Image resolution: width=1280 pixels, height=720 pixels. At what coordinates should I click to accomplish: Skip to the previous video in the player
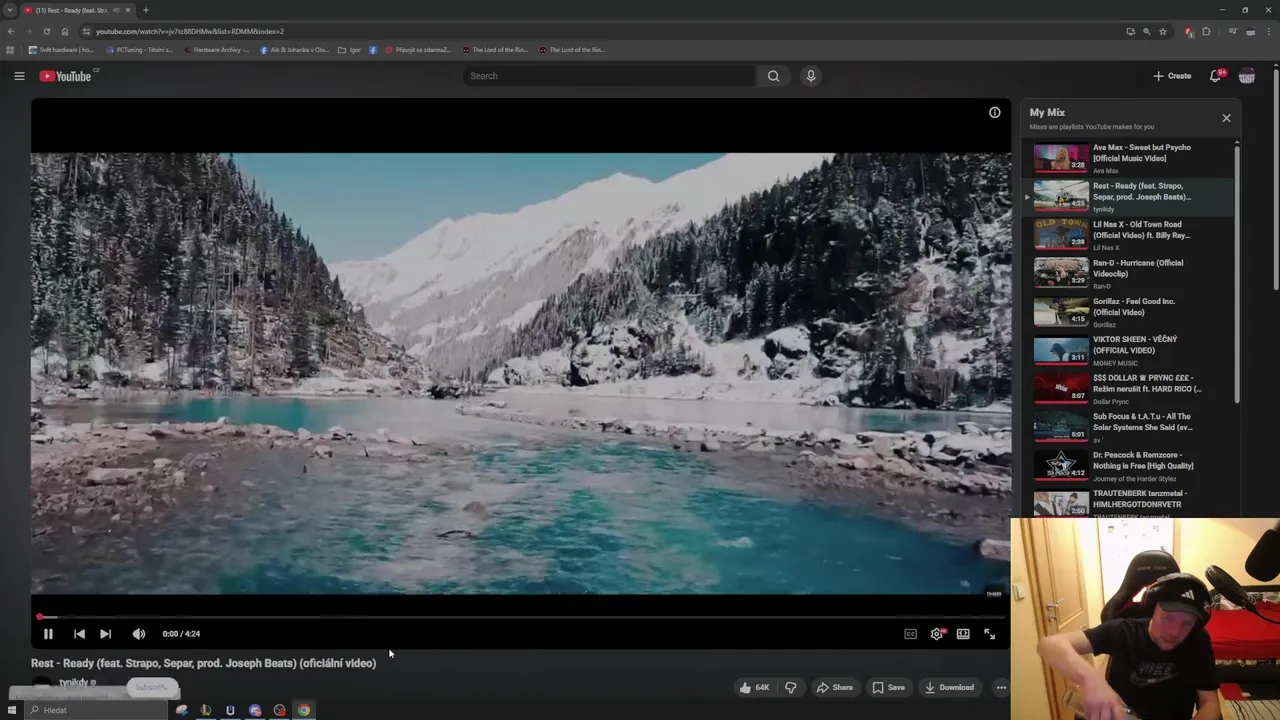(79, 634)
